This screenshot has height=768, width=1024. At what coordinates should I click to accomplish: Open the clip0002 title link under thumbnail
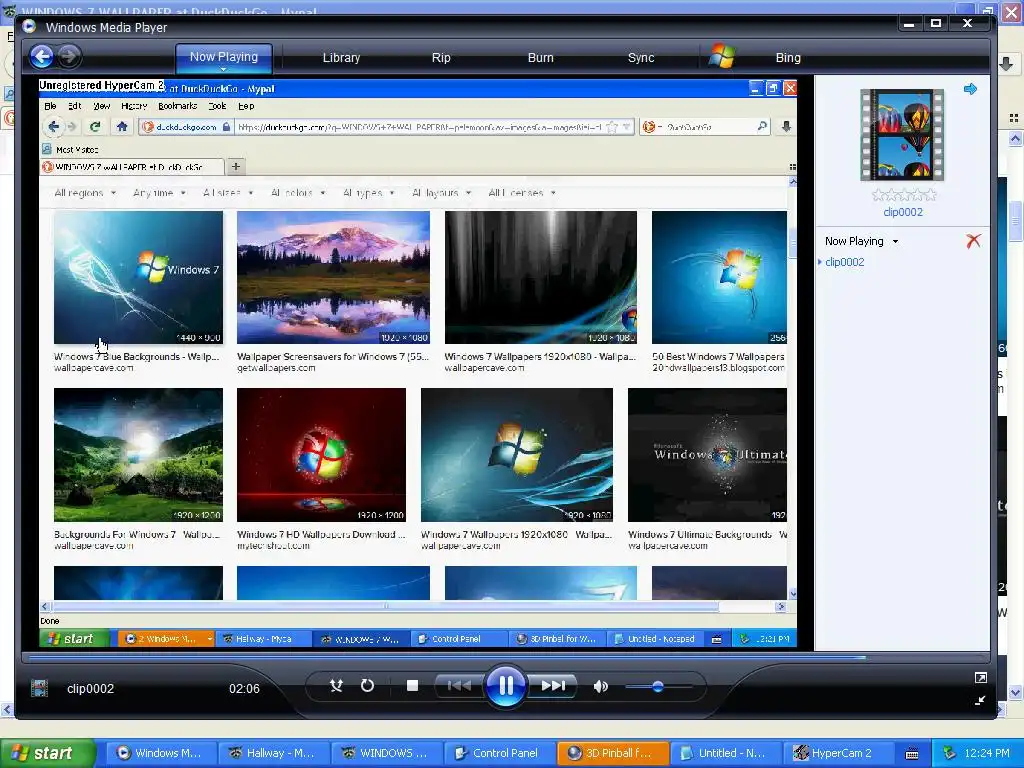pos(903,212)
